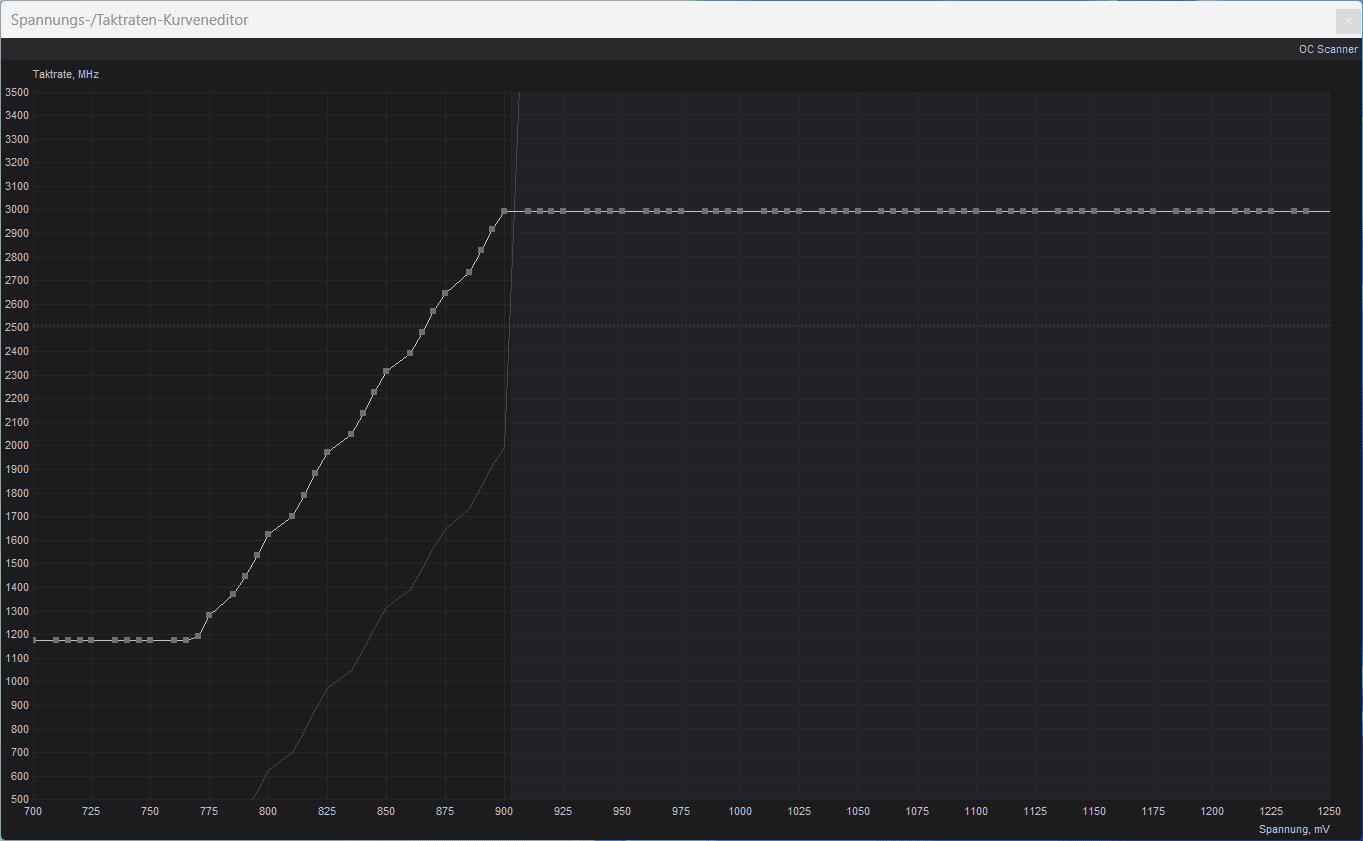The height and width of the screenshot is (841, 1363).
Task: Click the "3500" frequency axis value
Action: [17, 92]
